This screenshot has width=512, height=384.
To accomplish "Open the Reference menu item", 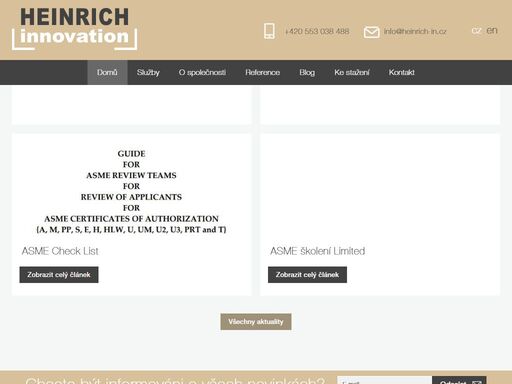I will pos(263,72).
